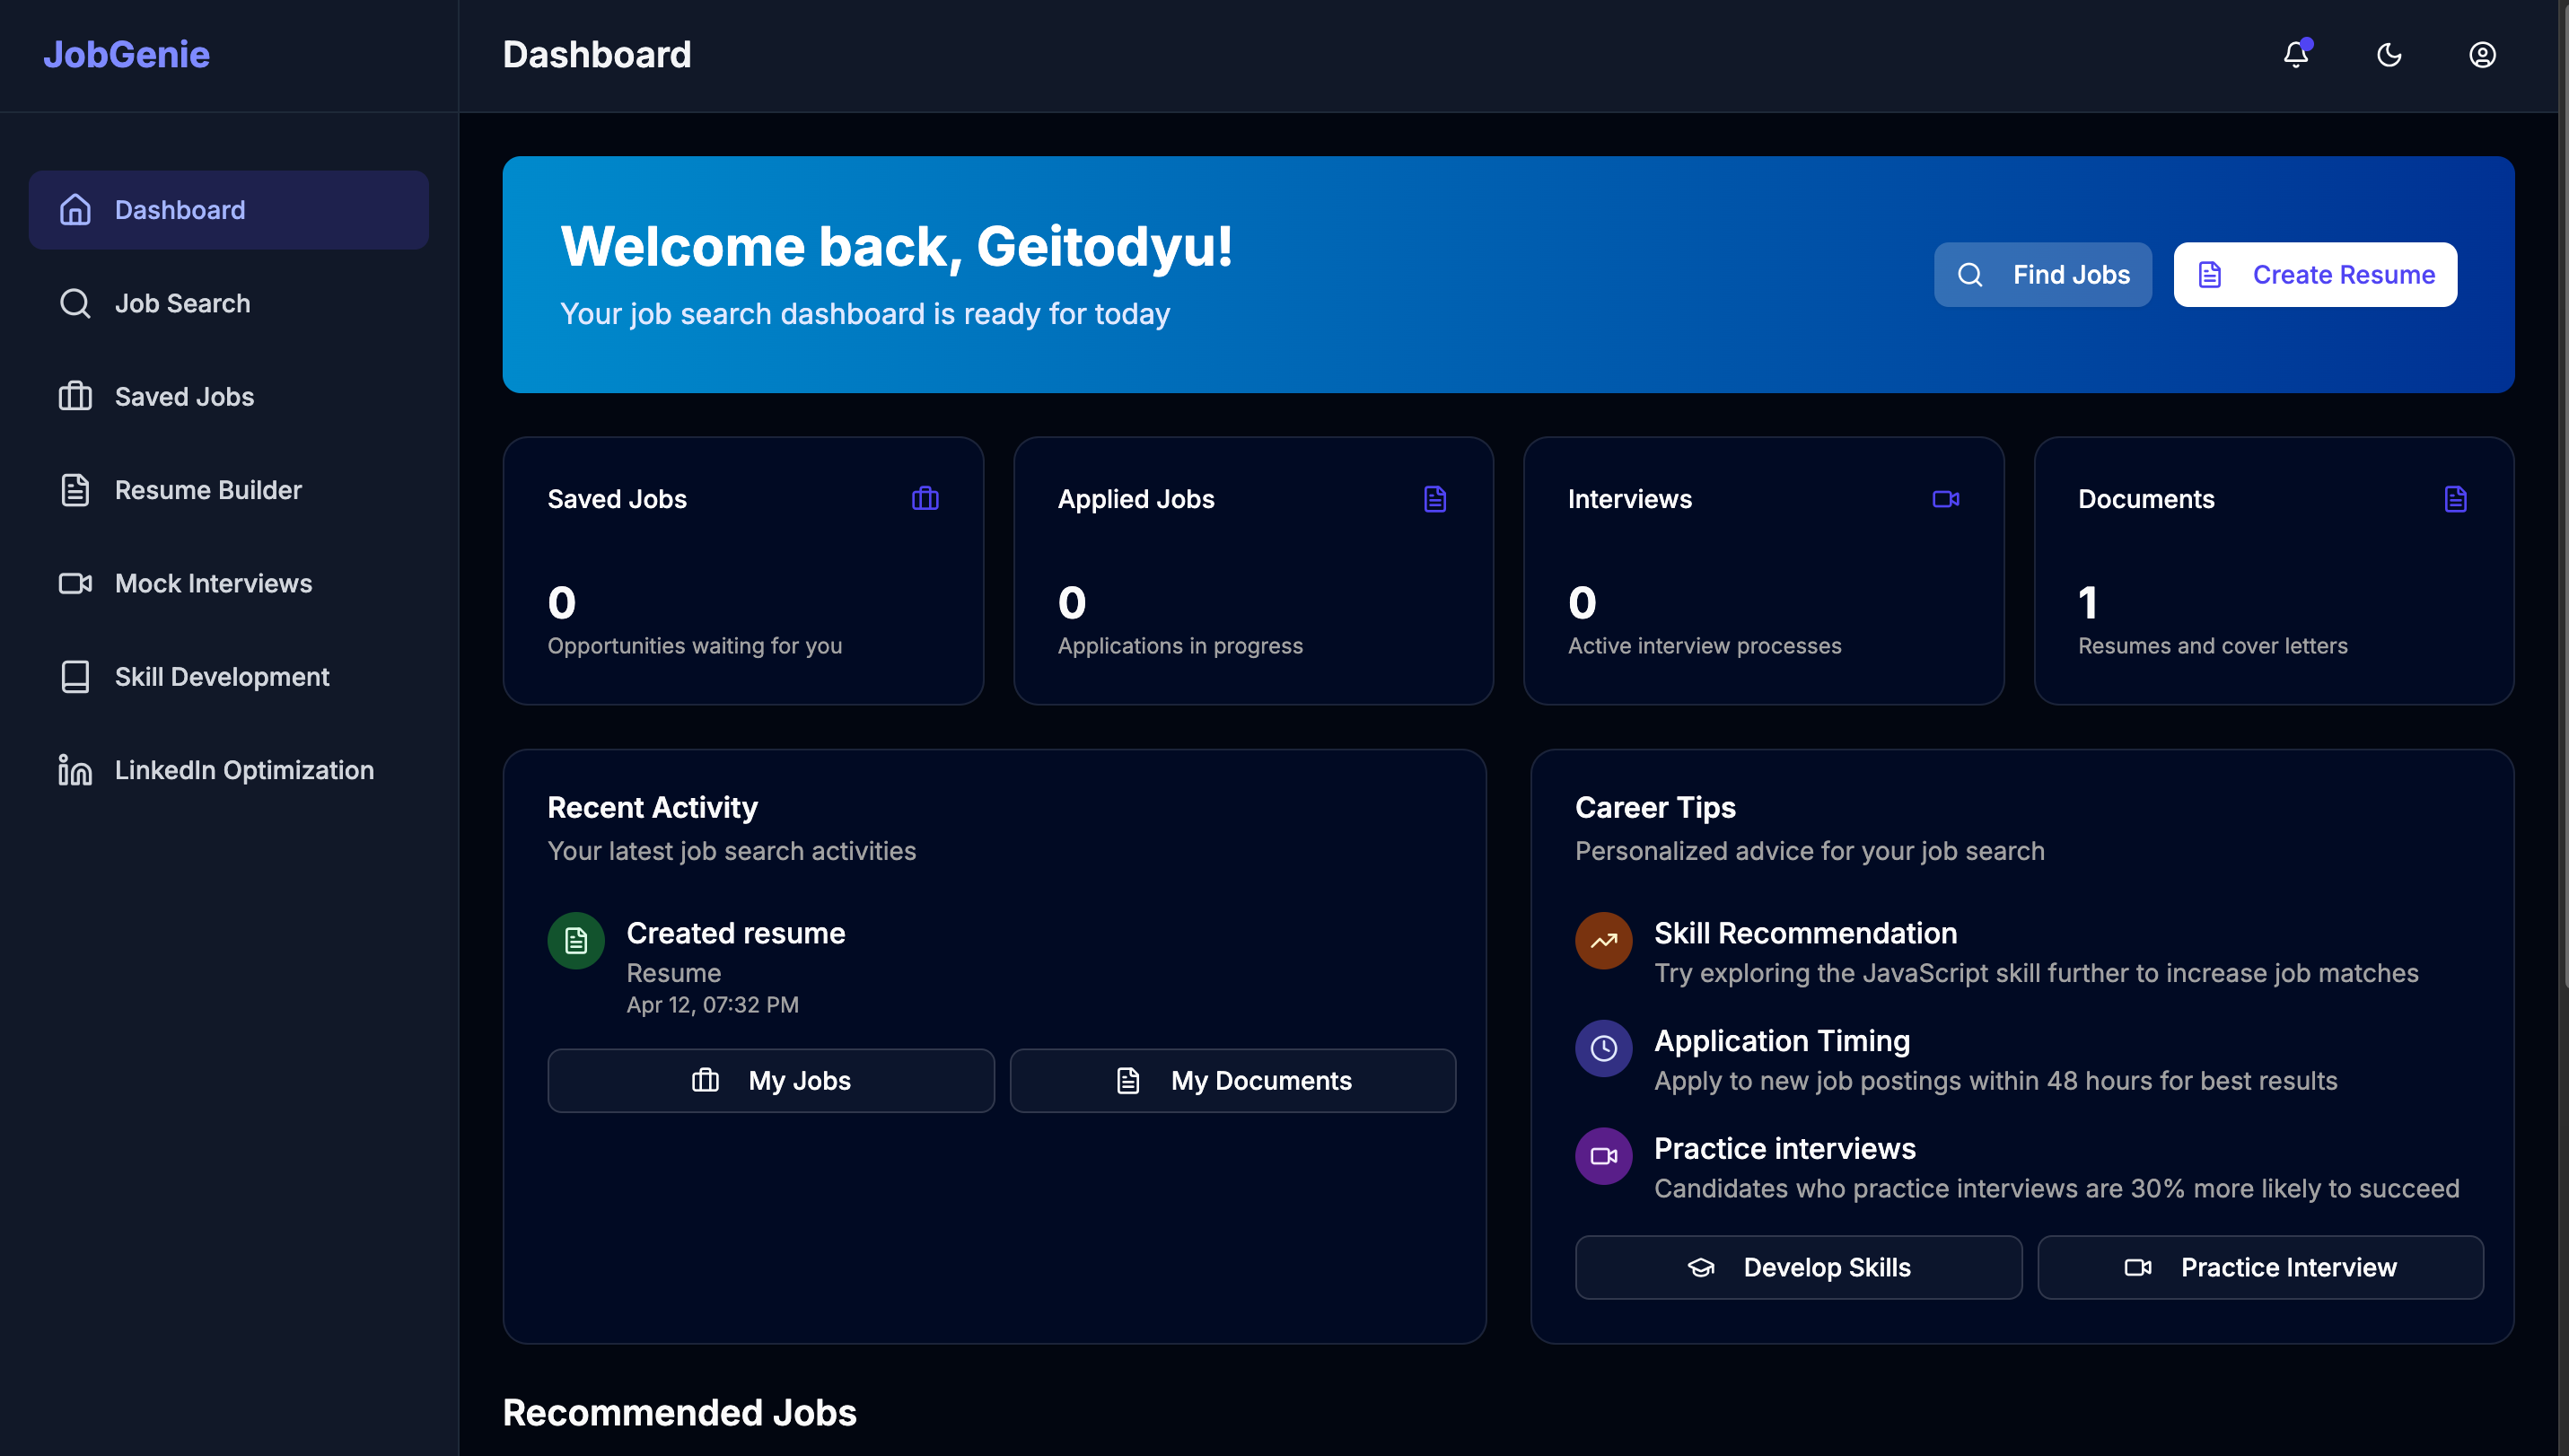
Task: Open My Documents button
Action: (x=1232, y=1080)
